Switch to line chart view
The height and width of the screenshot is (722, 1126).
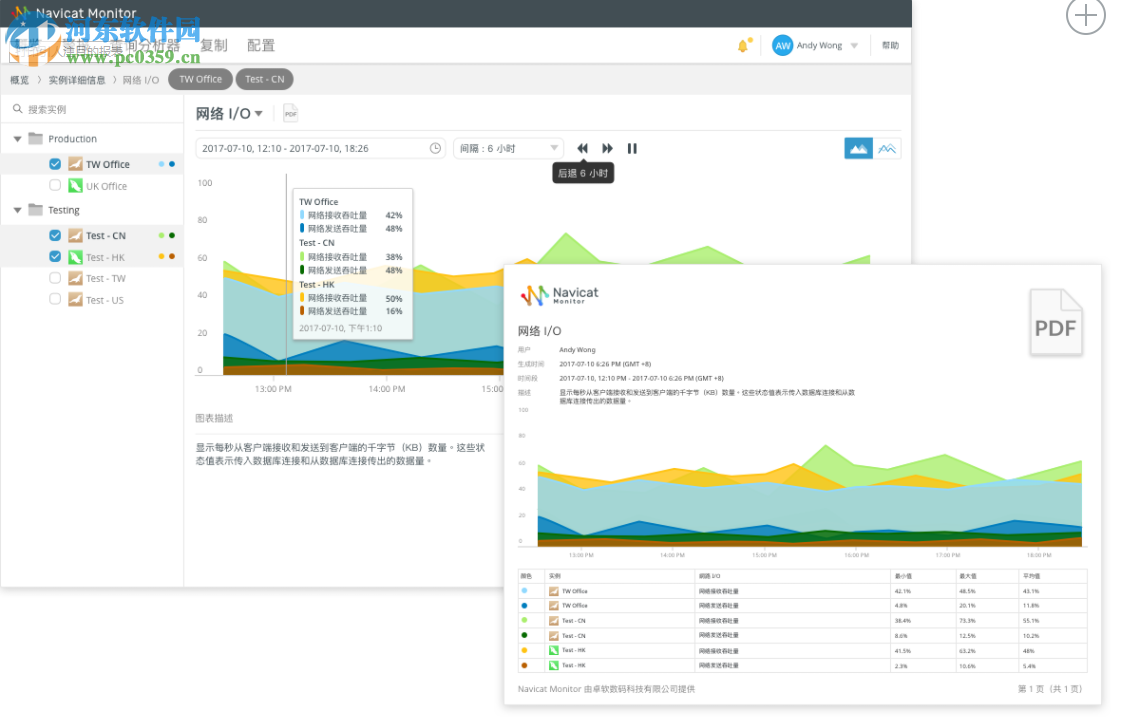[x=888, y=148]
